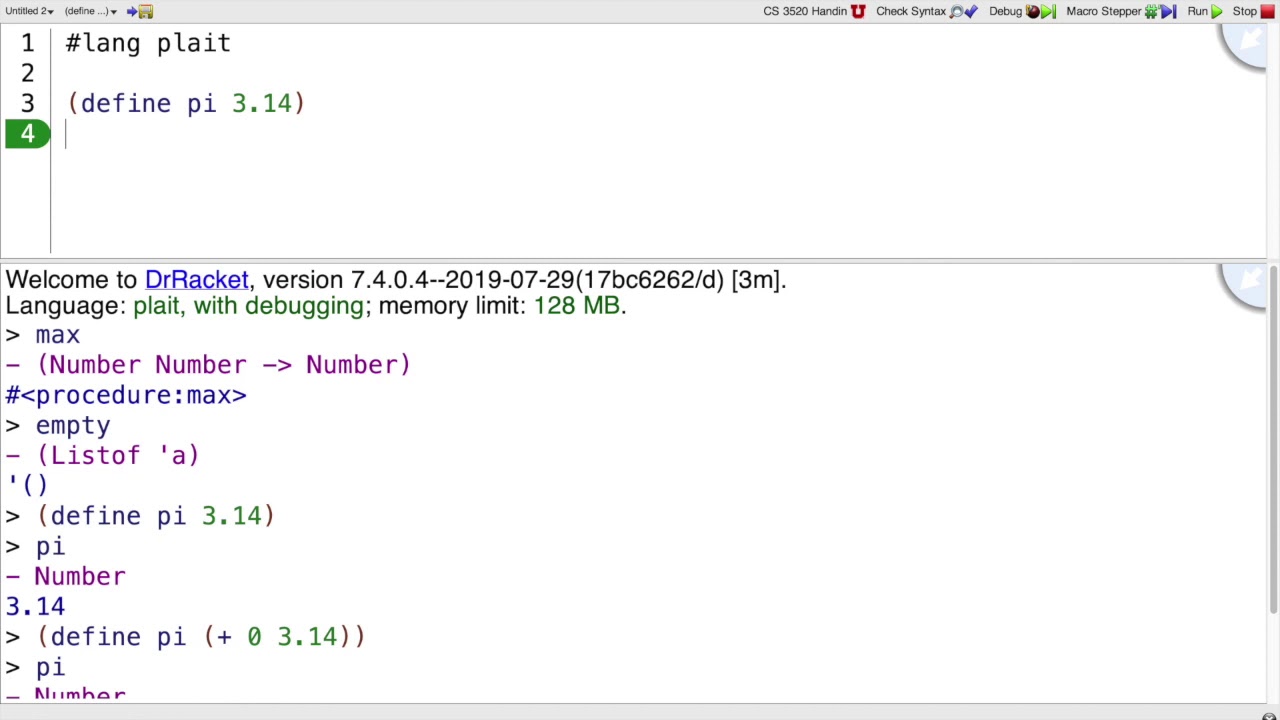Open the Untitled 2 file dropdown
The image size is (1280, 720).
click(29, 11)
